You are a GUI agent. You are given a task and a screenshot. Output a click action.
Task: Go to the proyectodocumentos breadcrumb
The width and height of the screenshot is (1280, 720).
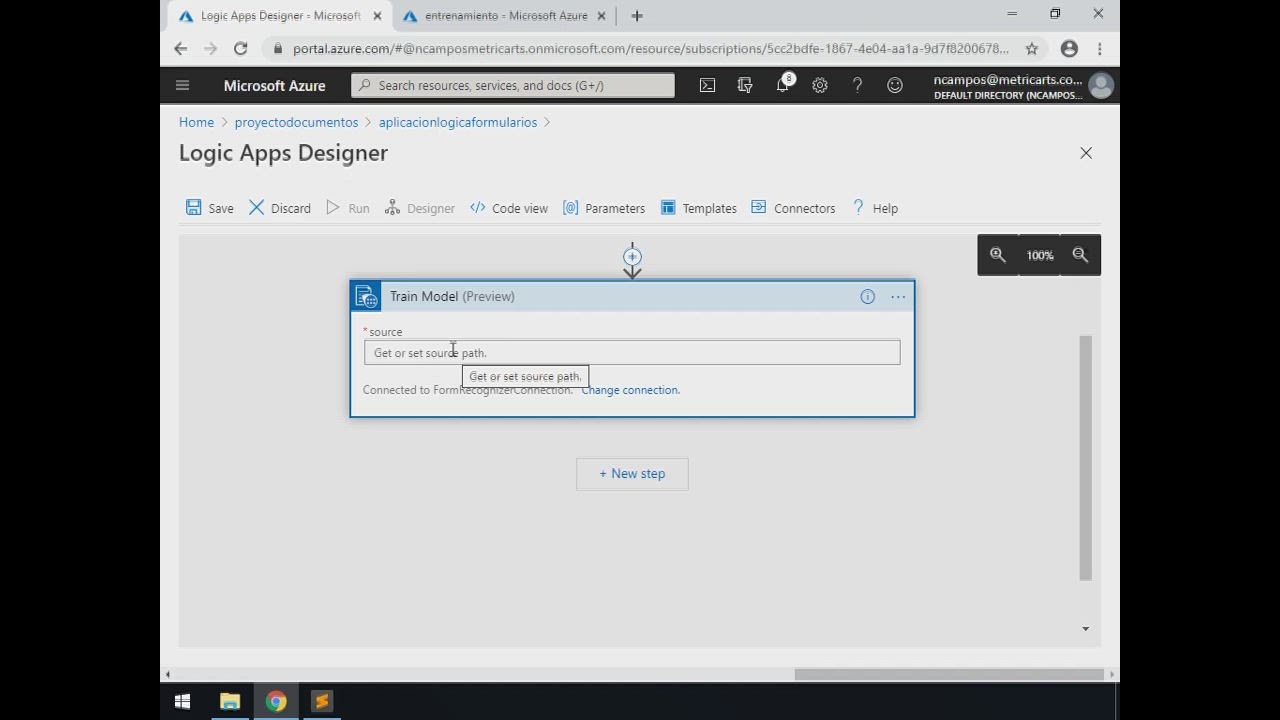point(296,122)
